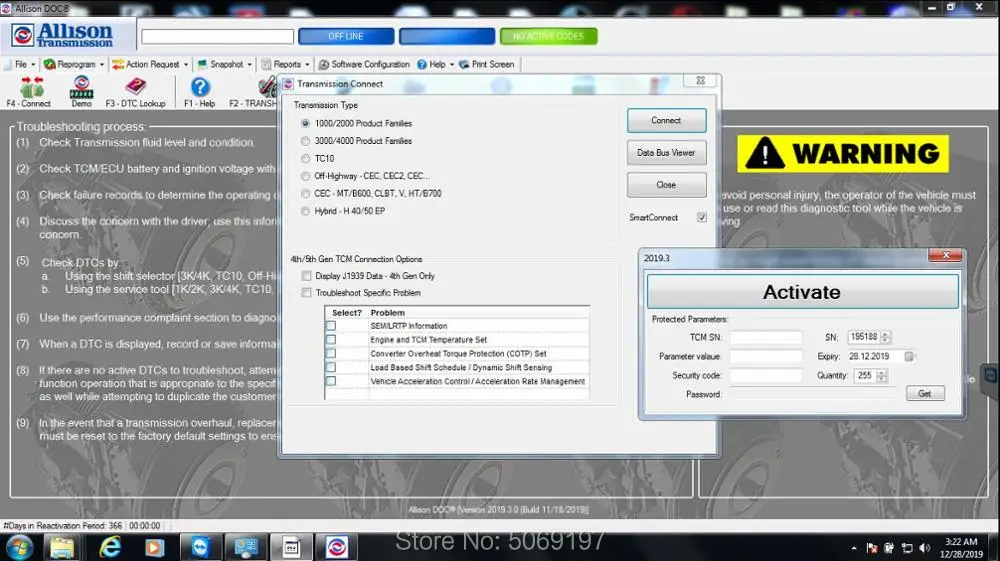This screenshot has height=561, width=1000.
Task: Select the TC10 transmission type
Action: 305,159
